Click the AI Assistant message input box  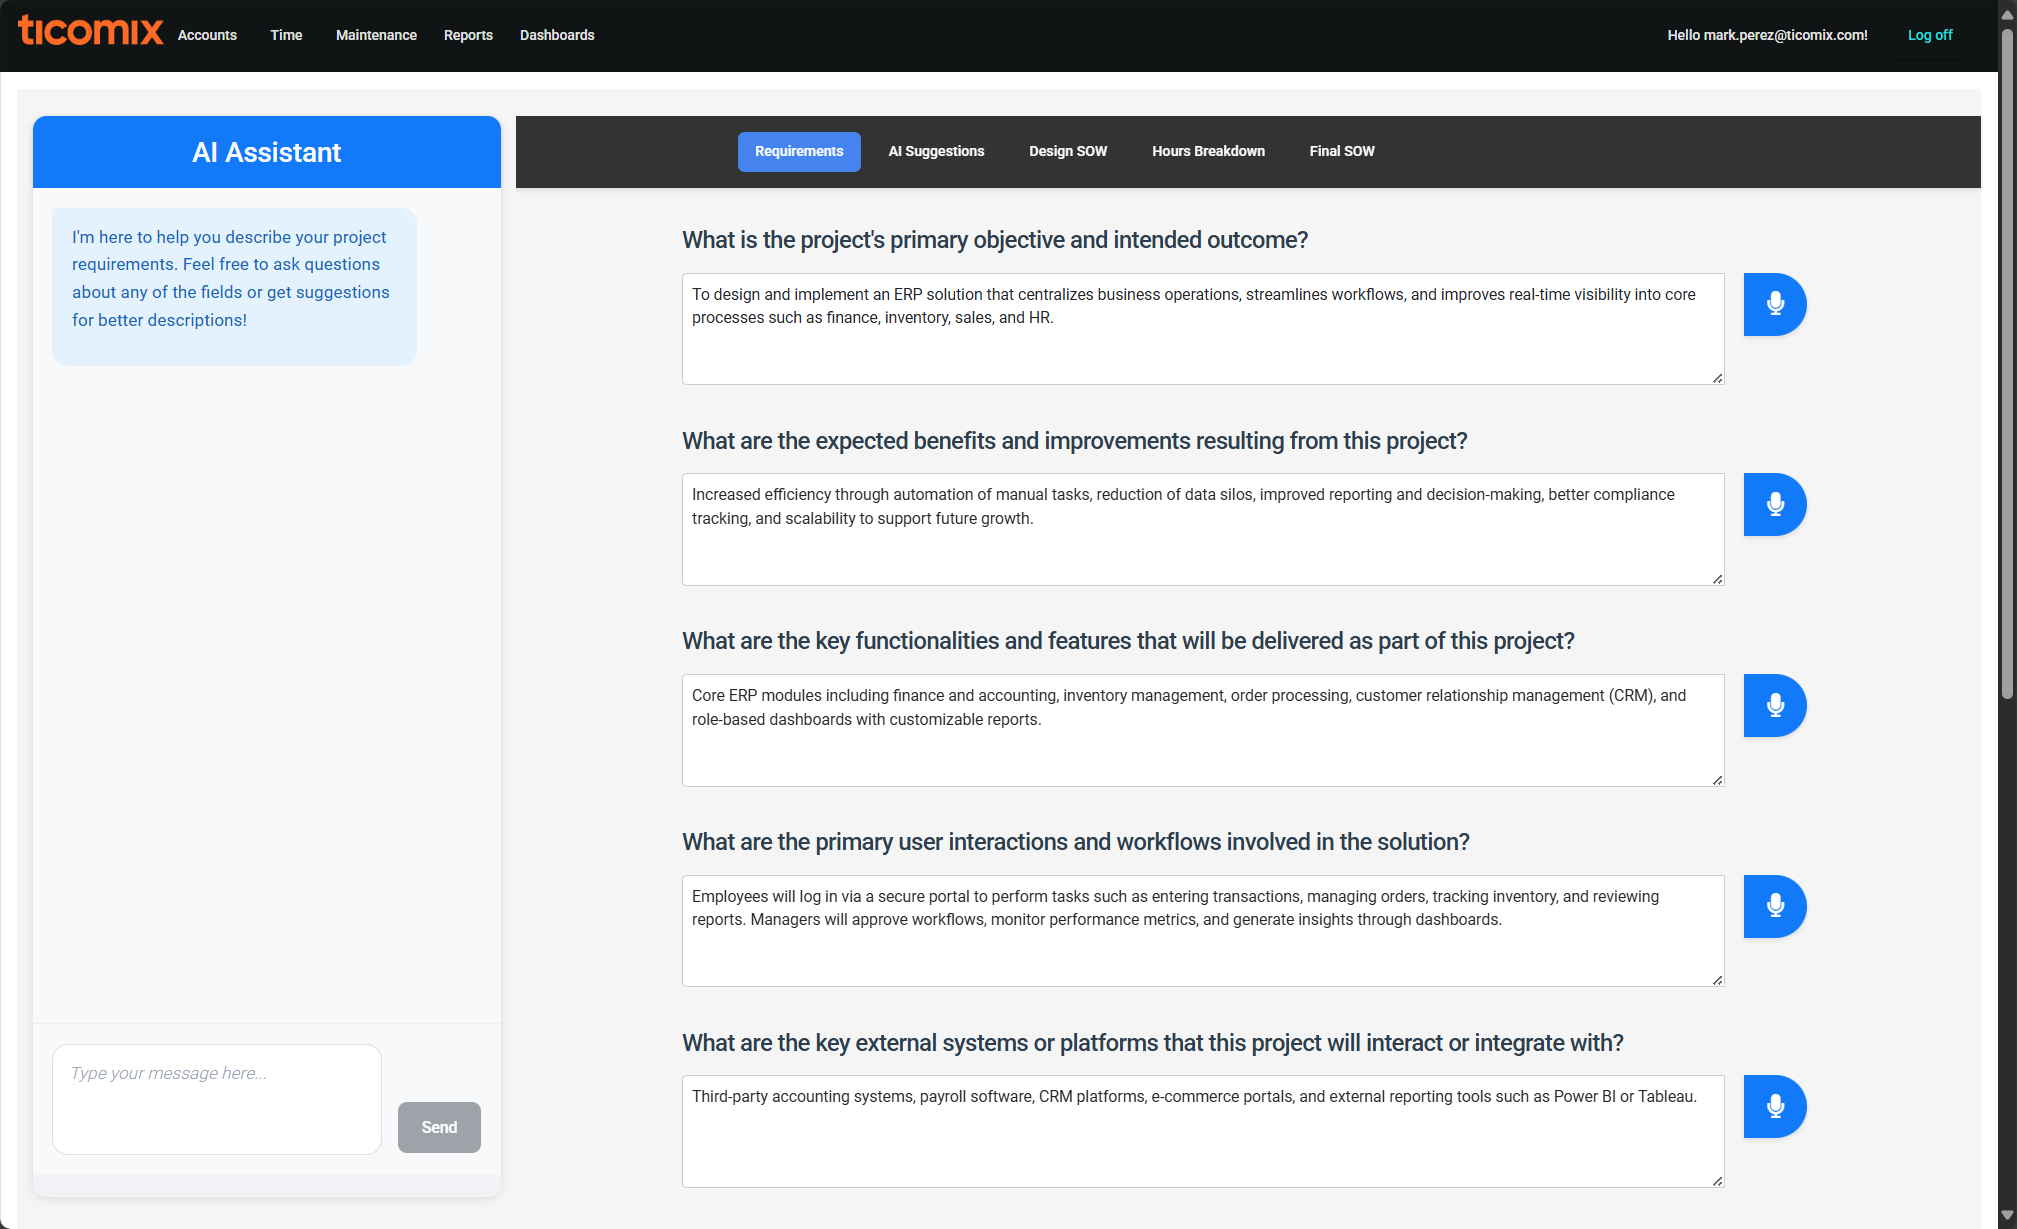[x=217, y=1098]
